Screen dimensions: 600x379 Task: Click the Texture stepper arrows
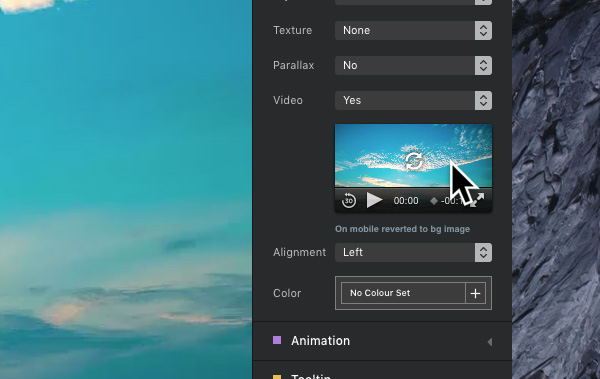click(x=483, y=30)
